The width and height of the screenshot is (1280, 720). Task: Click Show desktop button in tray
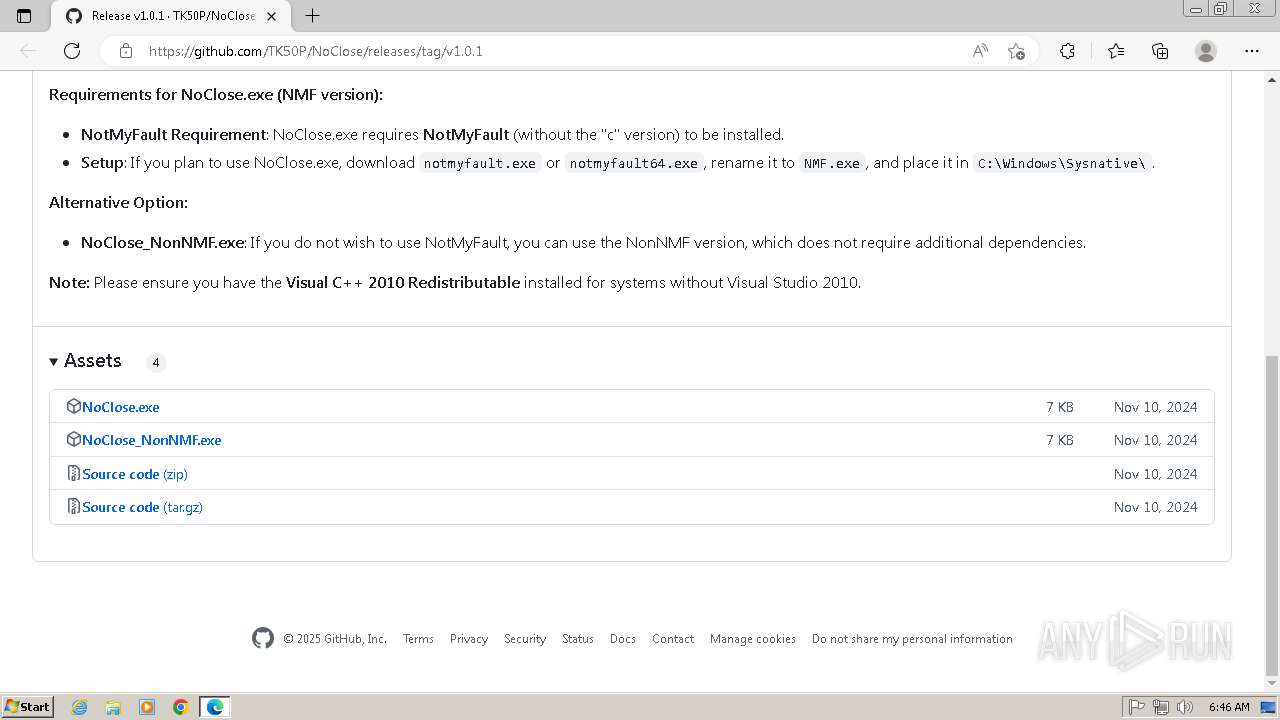(x=1268, y=707)
